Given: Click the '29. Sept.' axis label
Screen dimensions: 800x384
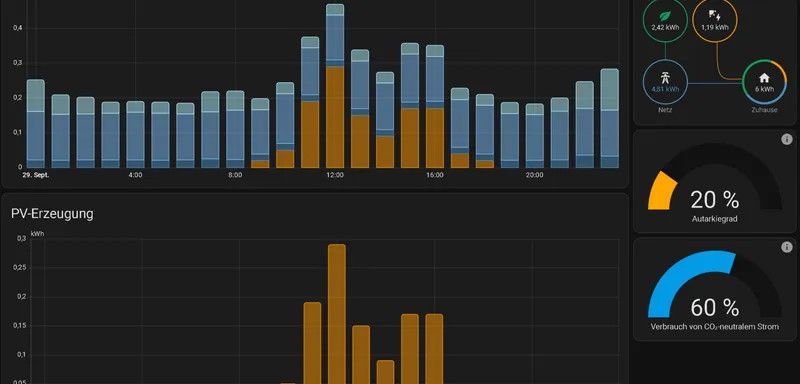Looking at the screenshot, I should coord(36,175).
